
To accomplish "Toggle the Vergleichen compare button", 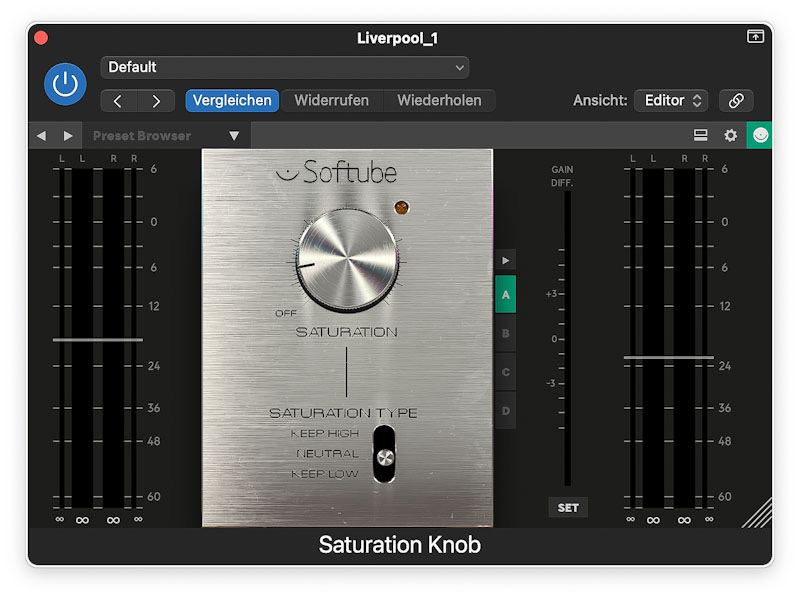I will tap(232, 101).
